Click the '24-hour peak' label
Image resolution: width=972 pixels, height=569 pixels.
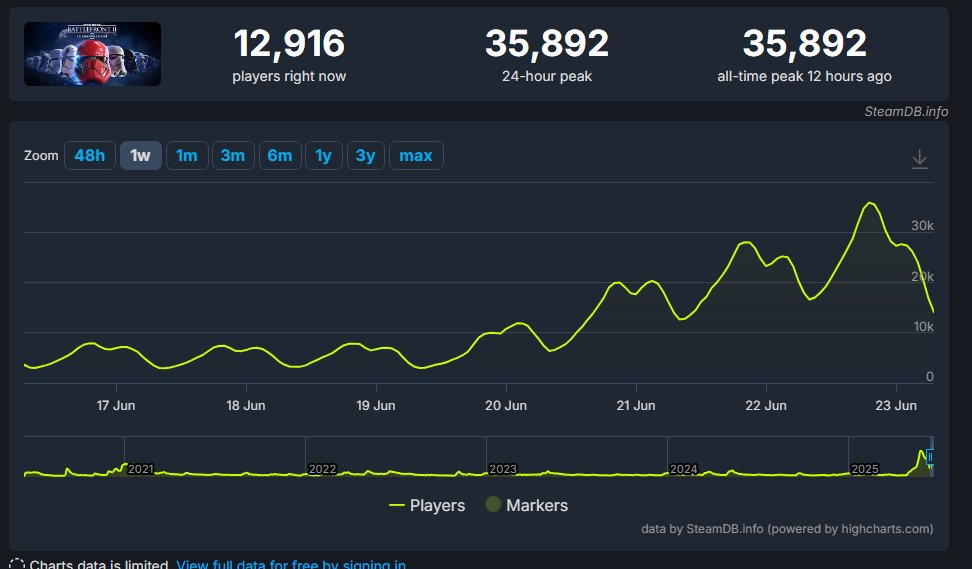547,76
